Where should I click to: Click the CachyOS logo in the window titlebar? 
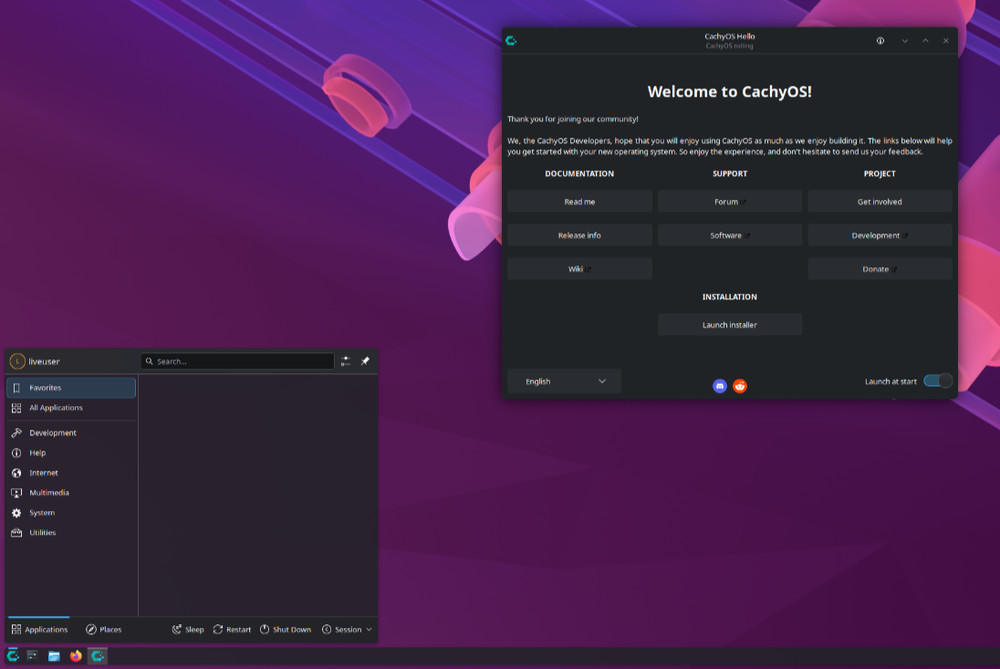tap(512, 40)
